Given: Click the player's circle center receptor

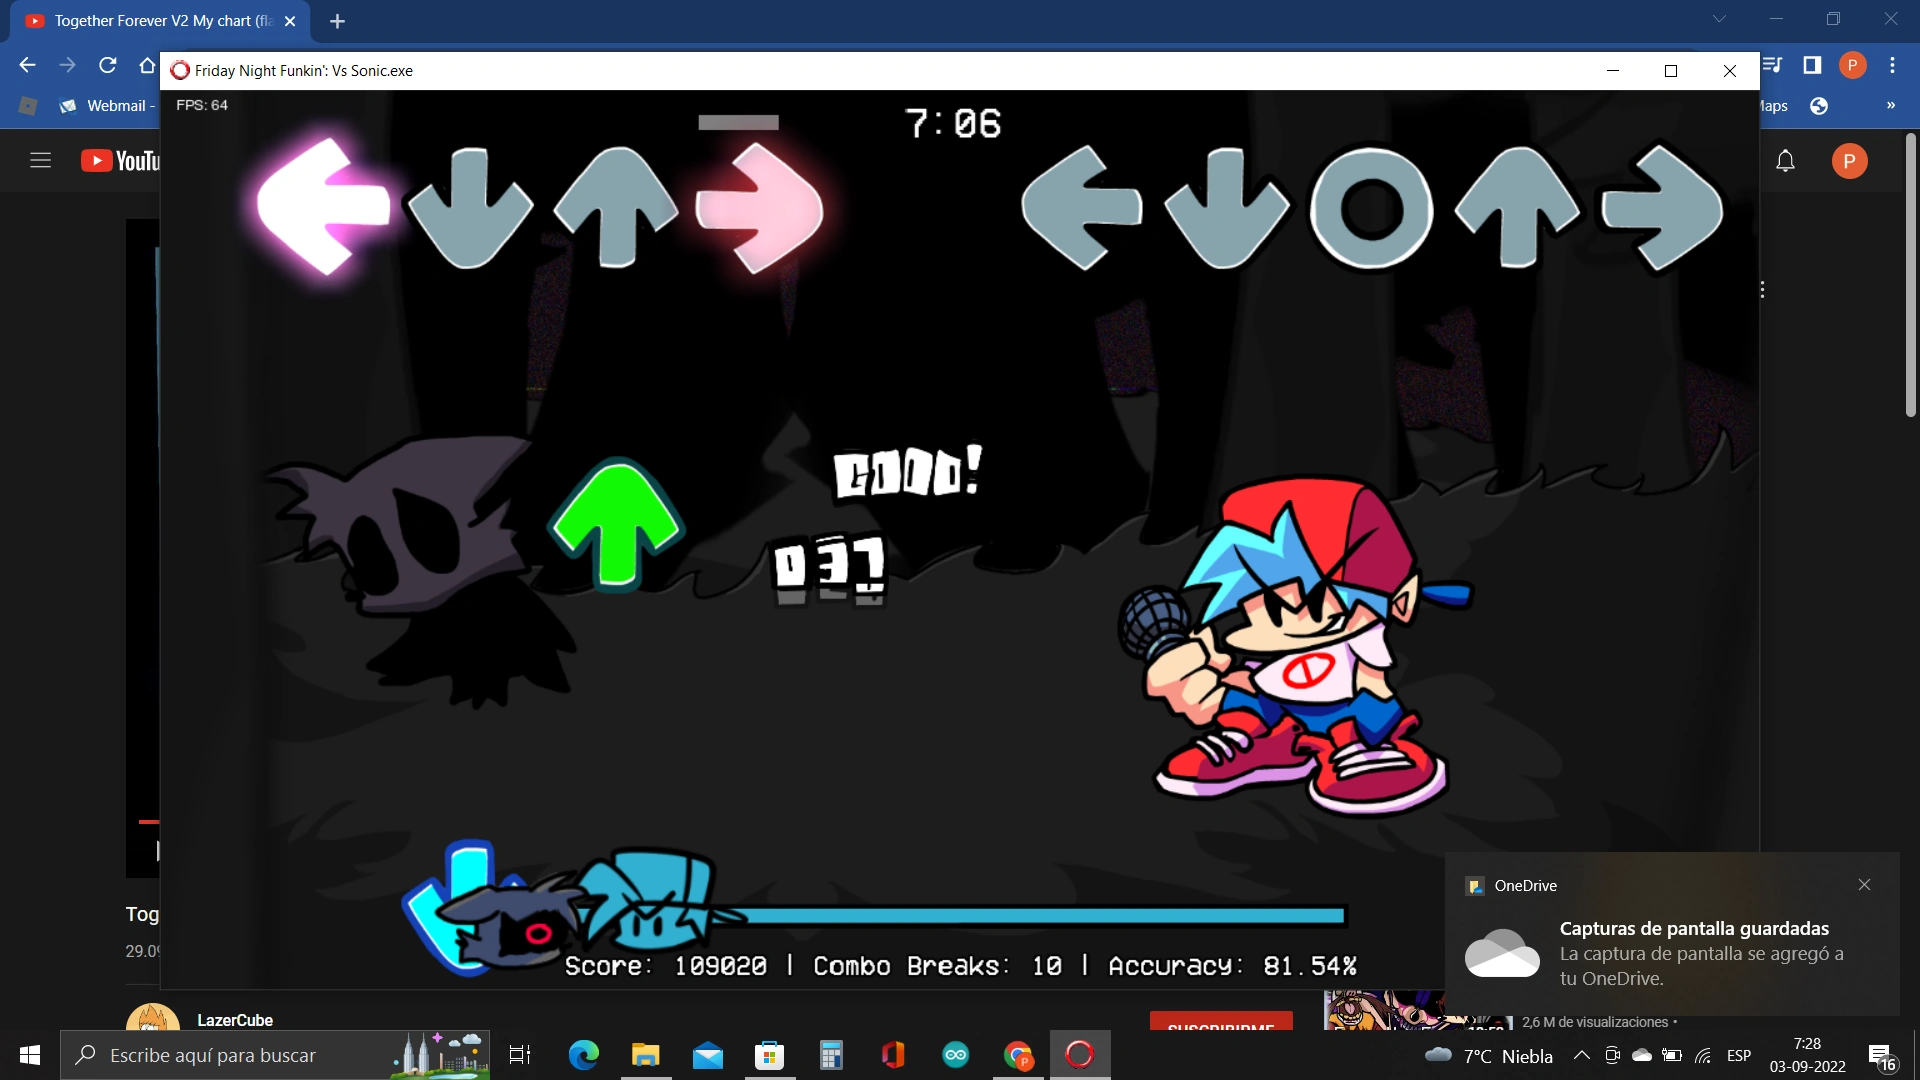Looking at the screenshot, I should (x=1371, y=209).
